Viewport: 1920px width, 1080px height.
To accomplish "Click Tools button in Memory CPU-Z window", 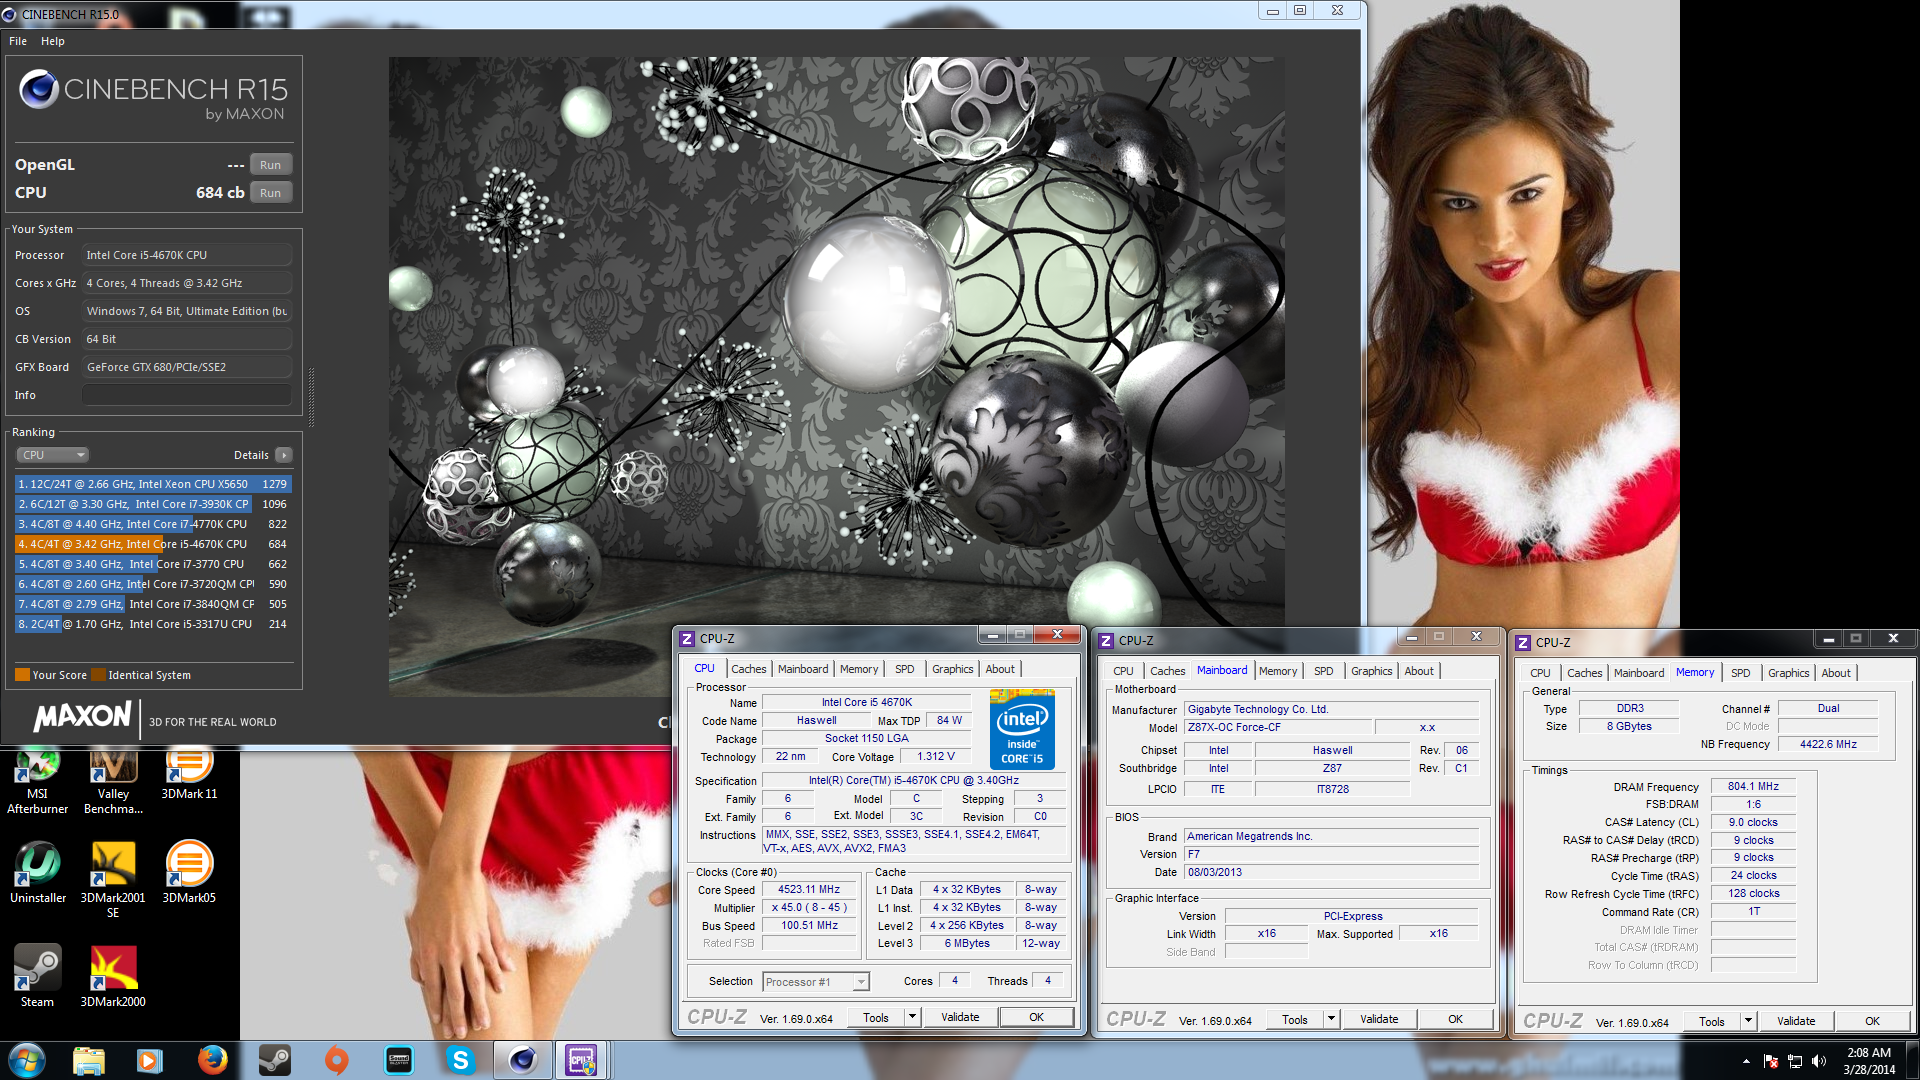I will pyautogui.click(x=1711, y=1021).
